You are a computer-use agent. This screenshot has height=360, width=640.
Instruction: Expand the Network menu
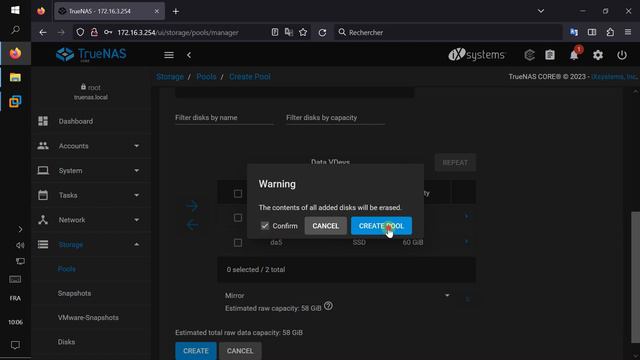91,220
